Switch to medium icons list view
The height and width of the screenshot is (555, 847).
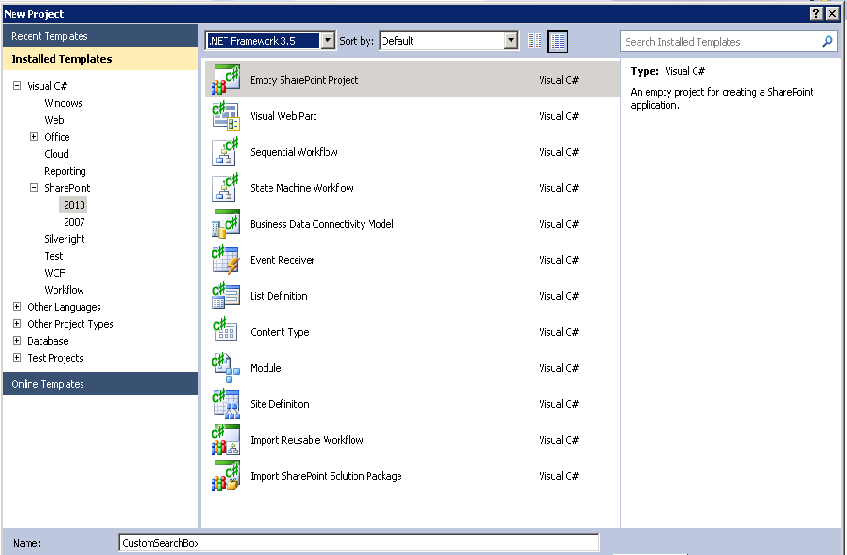click(557, 41)
